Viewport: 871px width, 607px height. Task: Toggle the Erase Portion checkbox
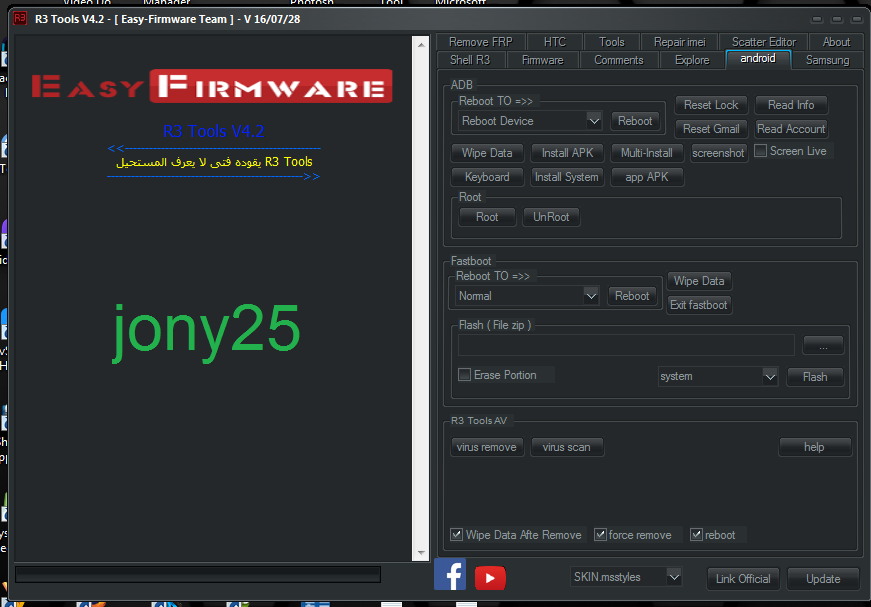pyautogui.click(x=464, y=375)
